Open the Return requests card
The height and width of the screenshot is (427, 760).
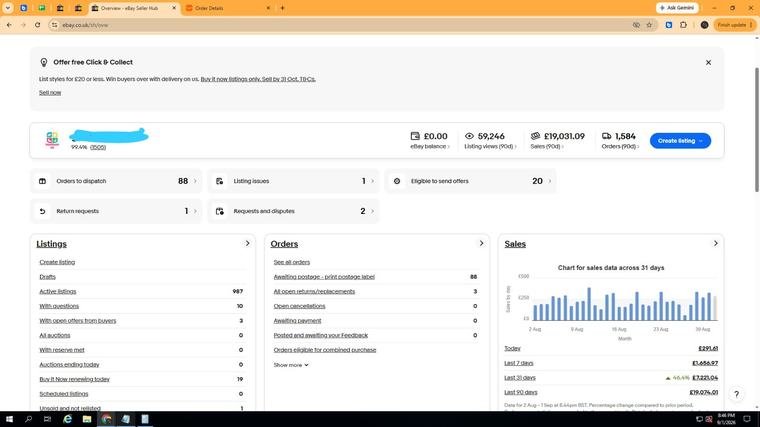(116, 211)
